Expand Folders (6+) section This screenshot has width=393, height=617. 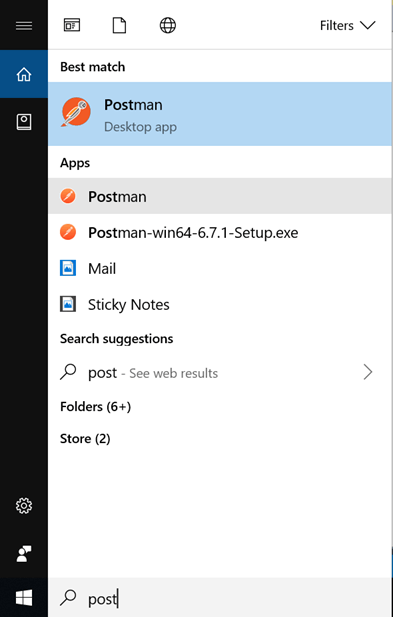[x=96, y=406]
